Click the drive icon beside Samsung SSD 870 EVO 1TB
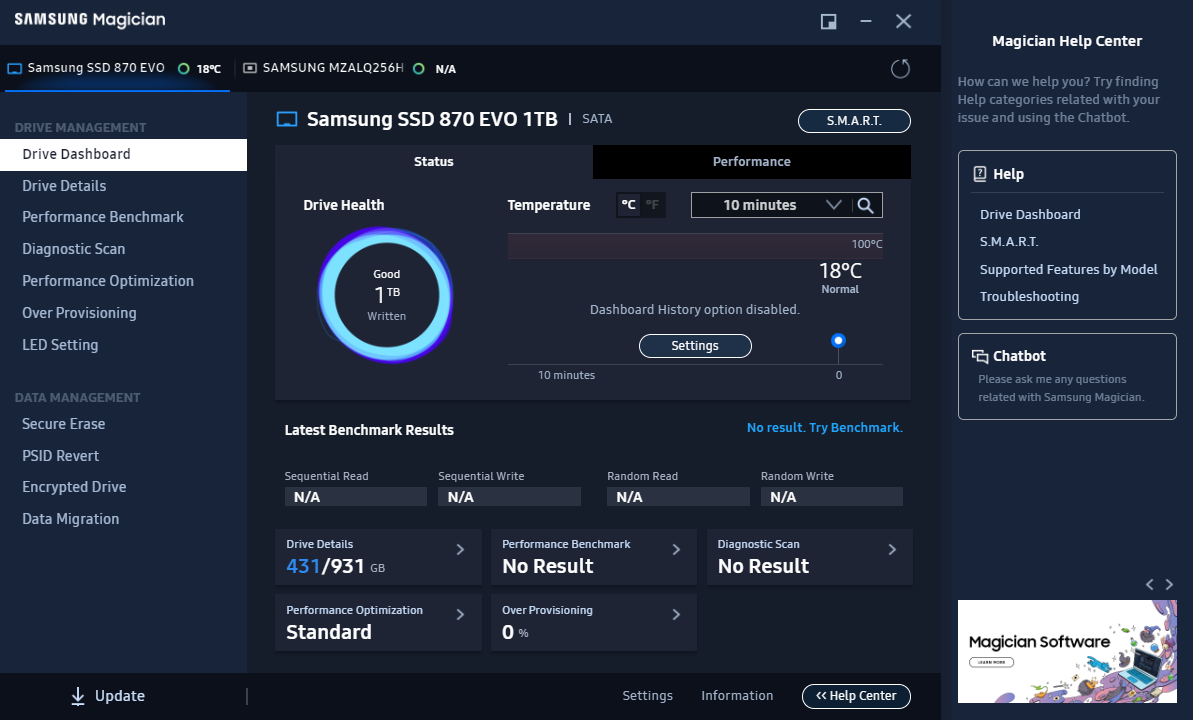 (x=287, y=119)
